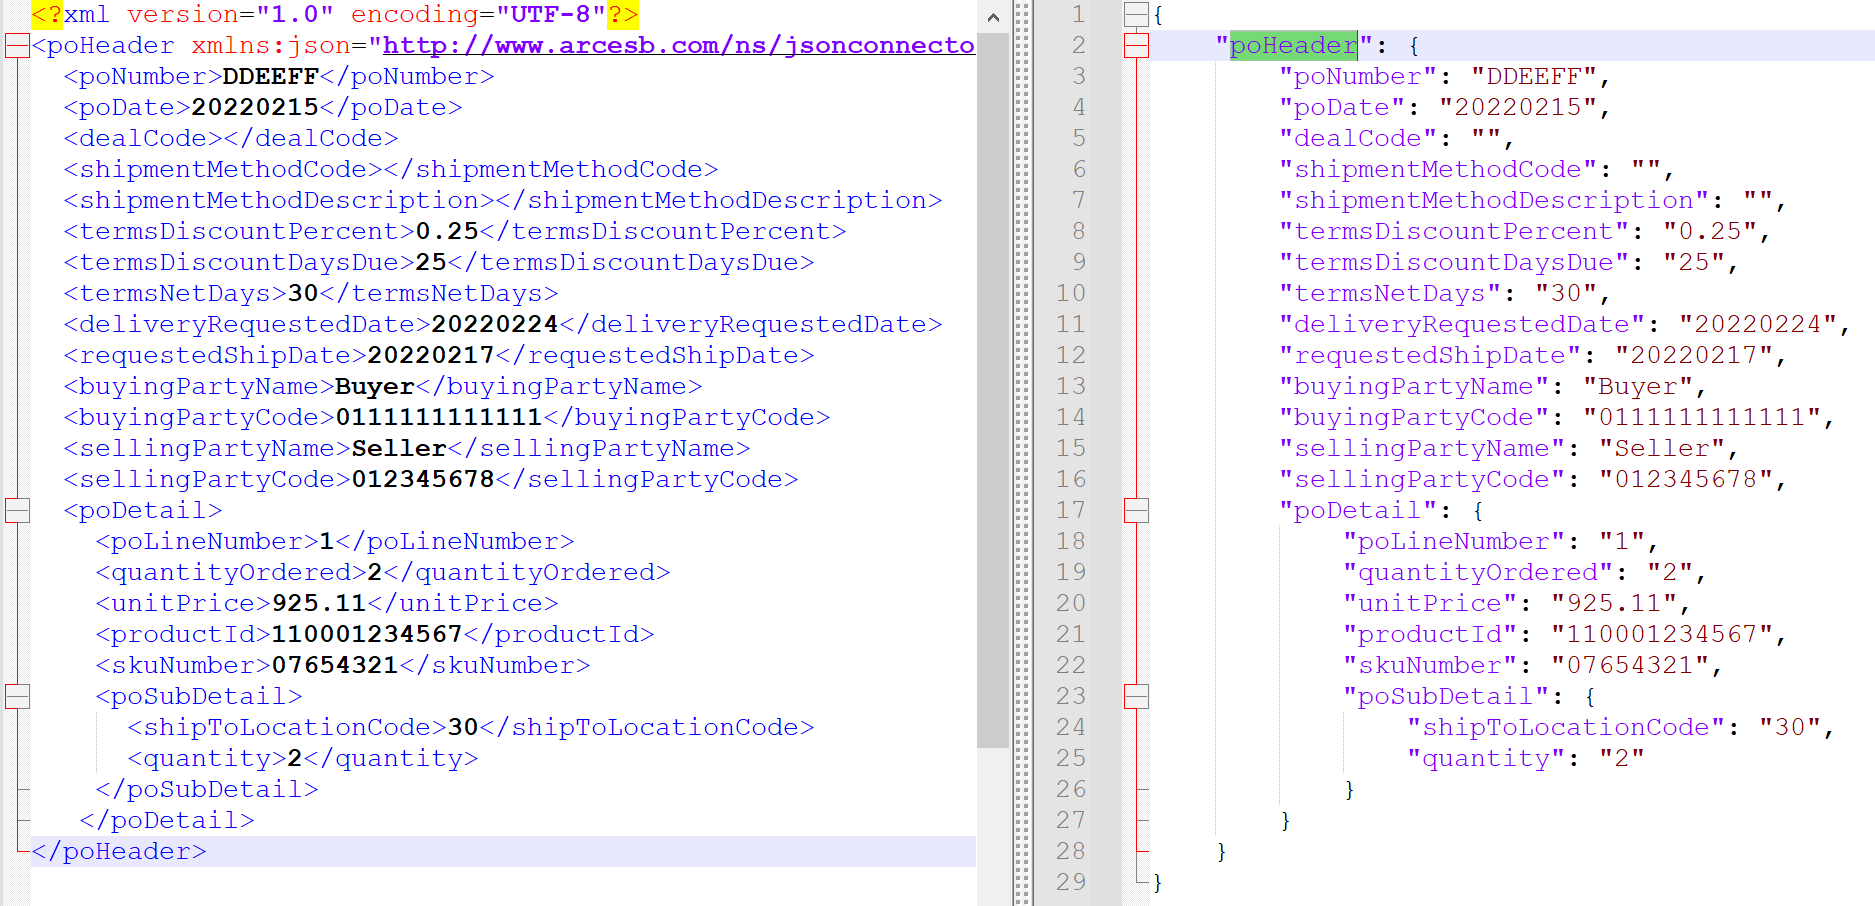Click the "quantityOrdered" key in JSON

coord(1478,573)
